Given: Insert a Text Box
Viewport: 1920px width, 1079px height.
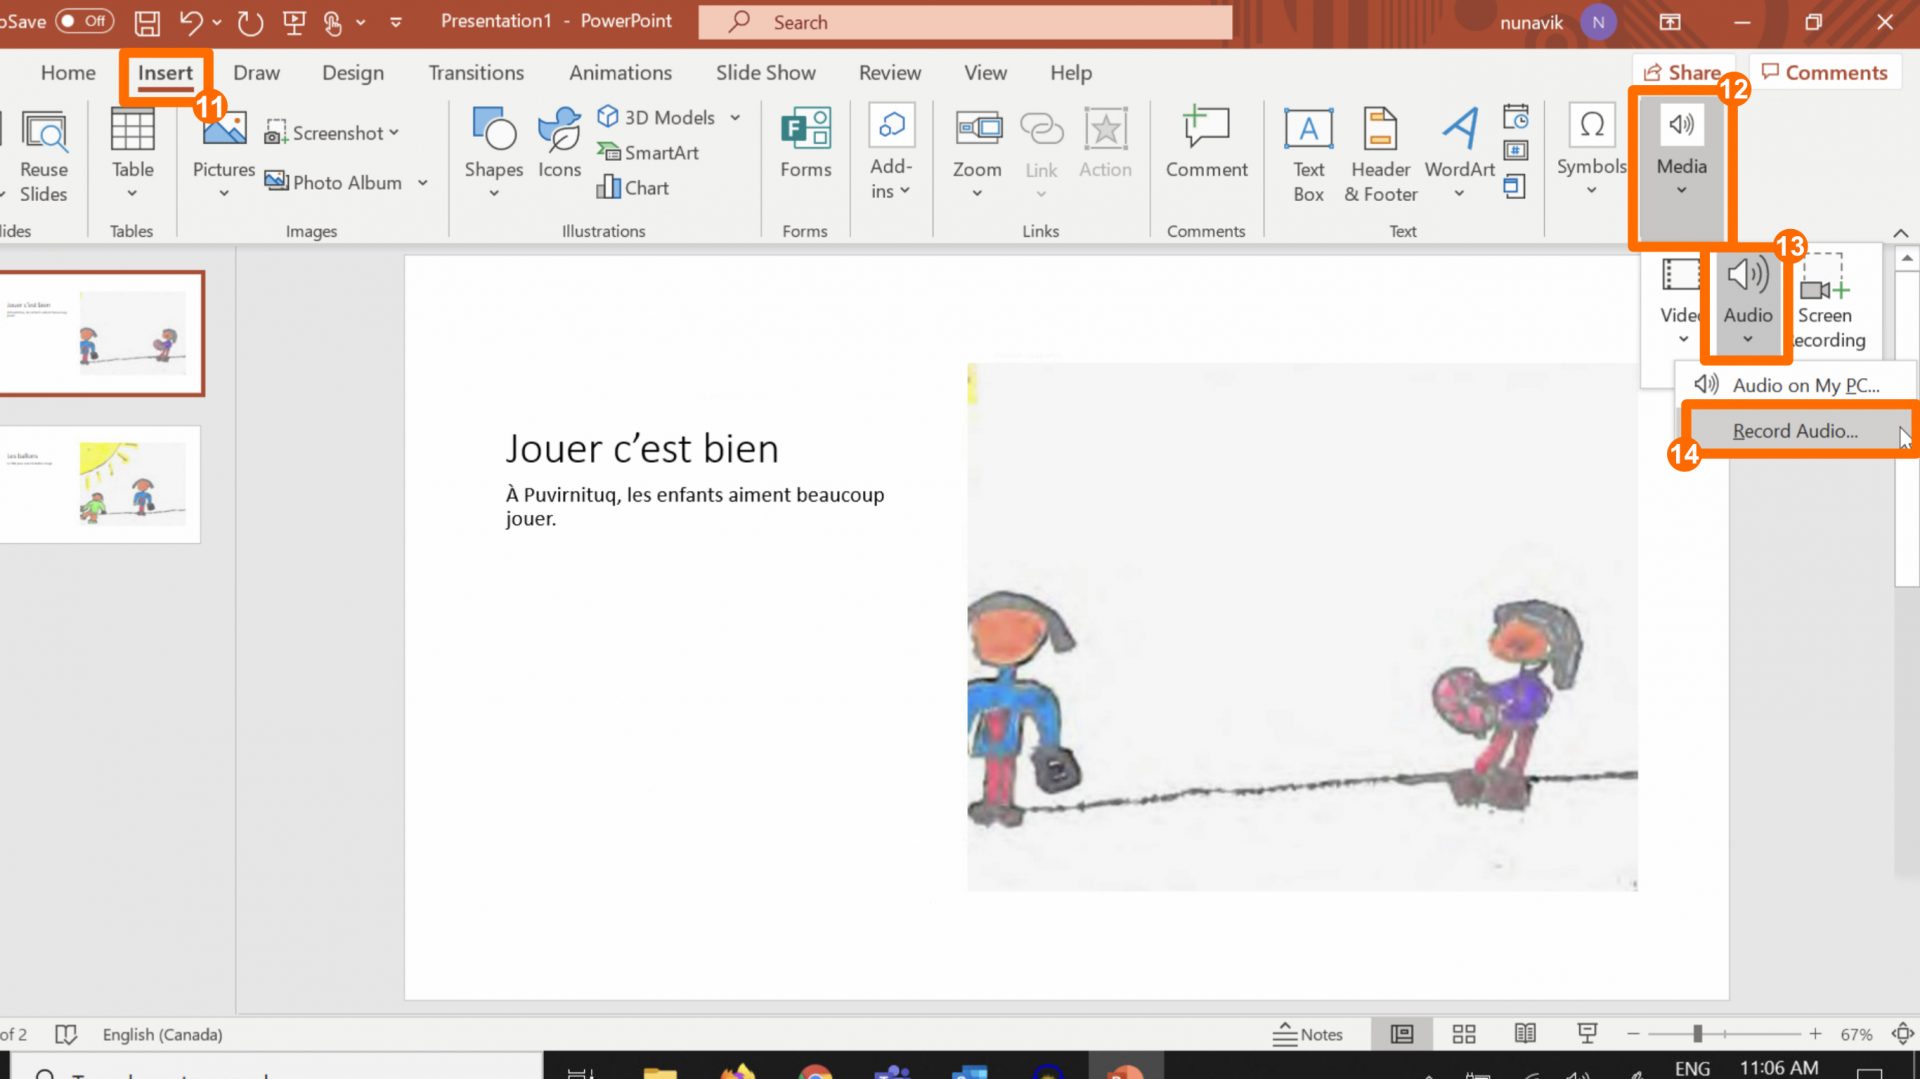Looking at the screenshot, I should 1308,152.
